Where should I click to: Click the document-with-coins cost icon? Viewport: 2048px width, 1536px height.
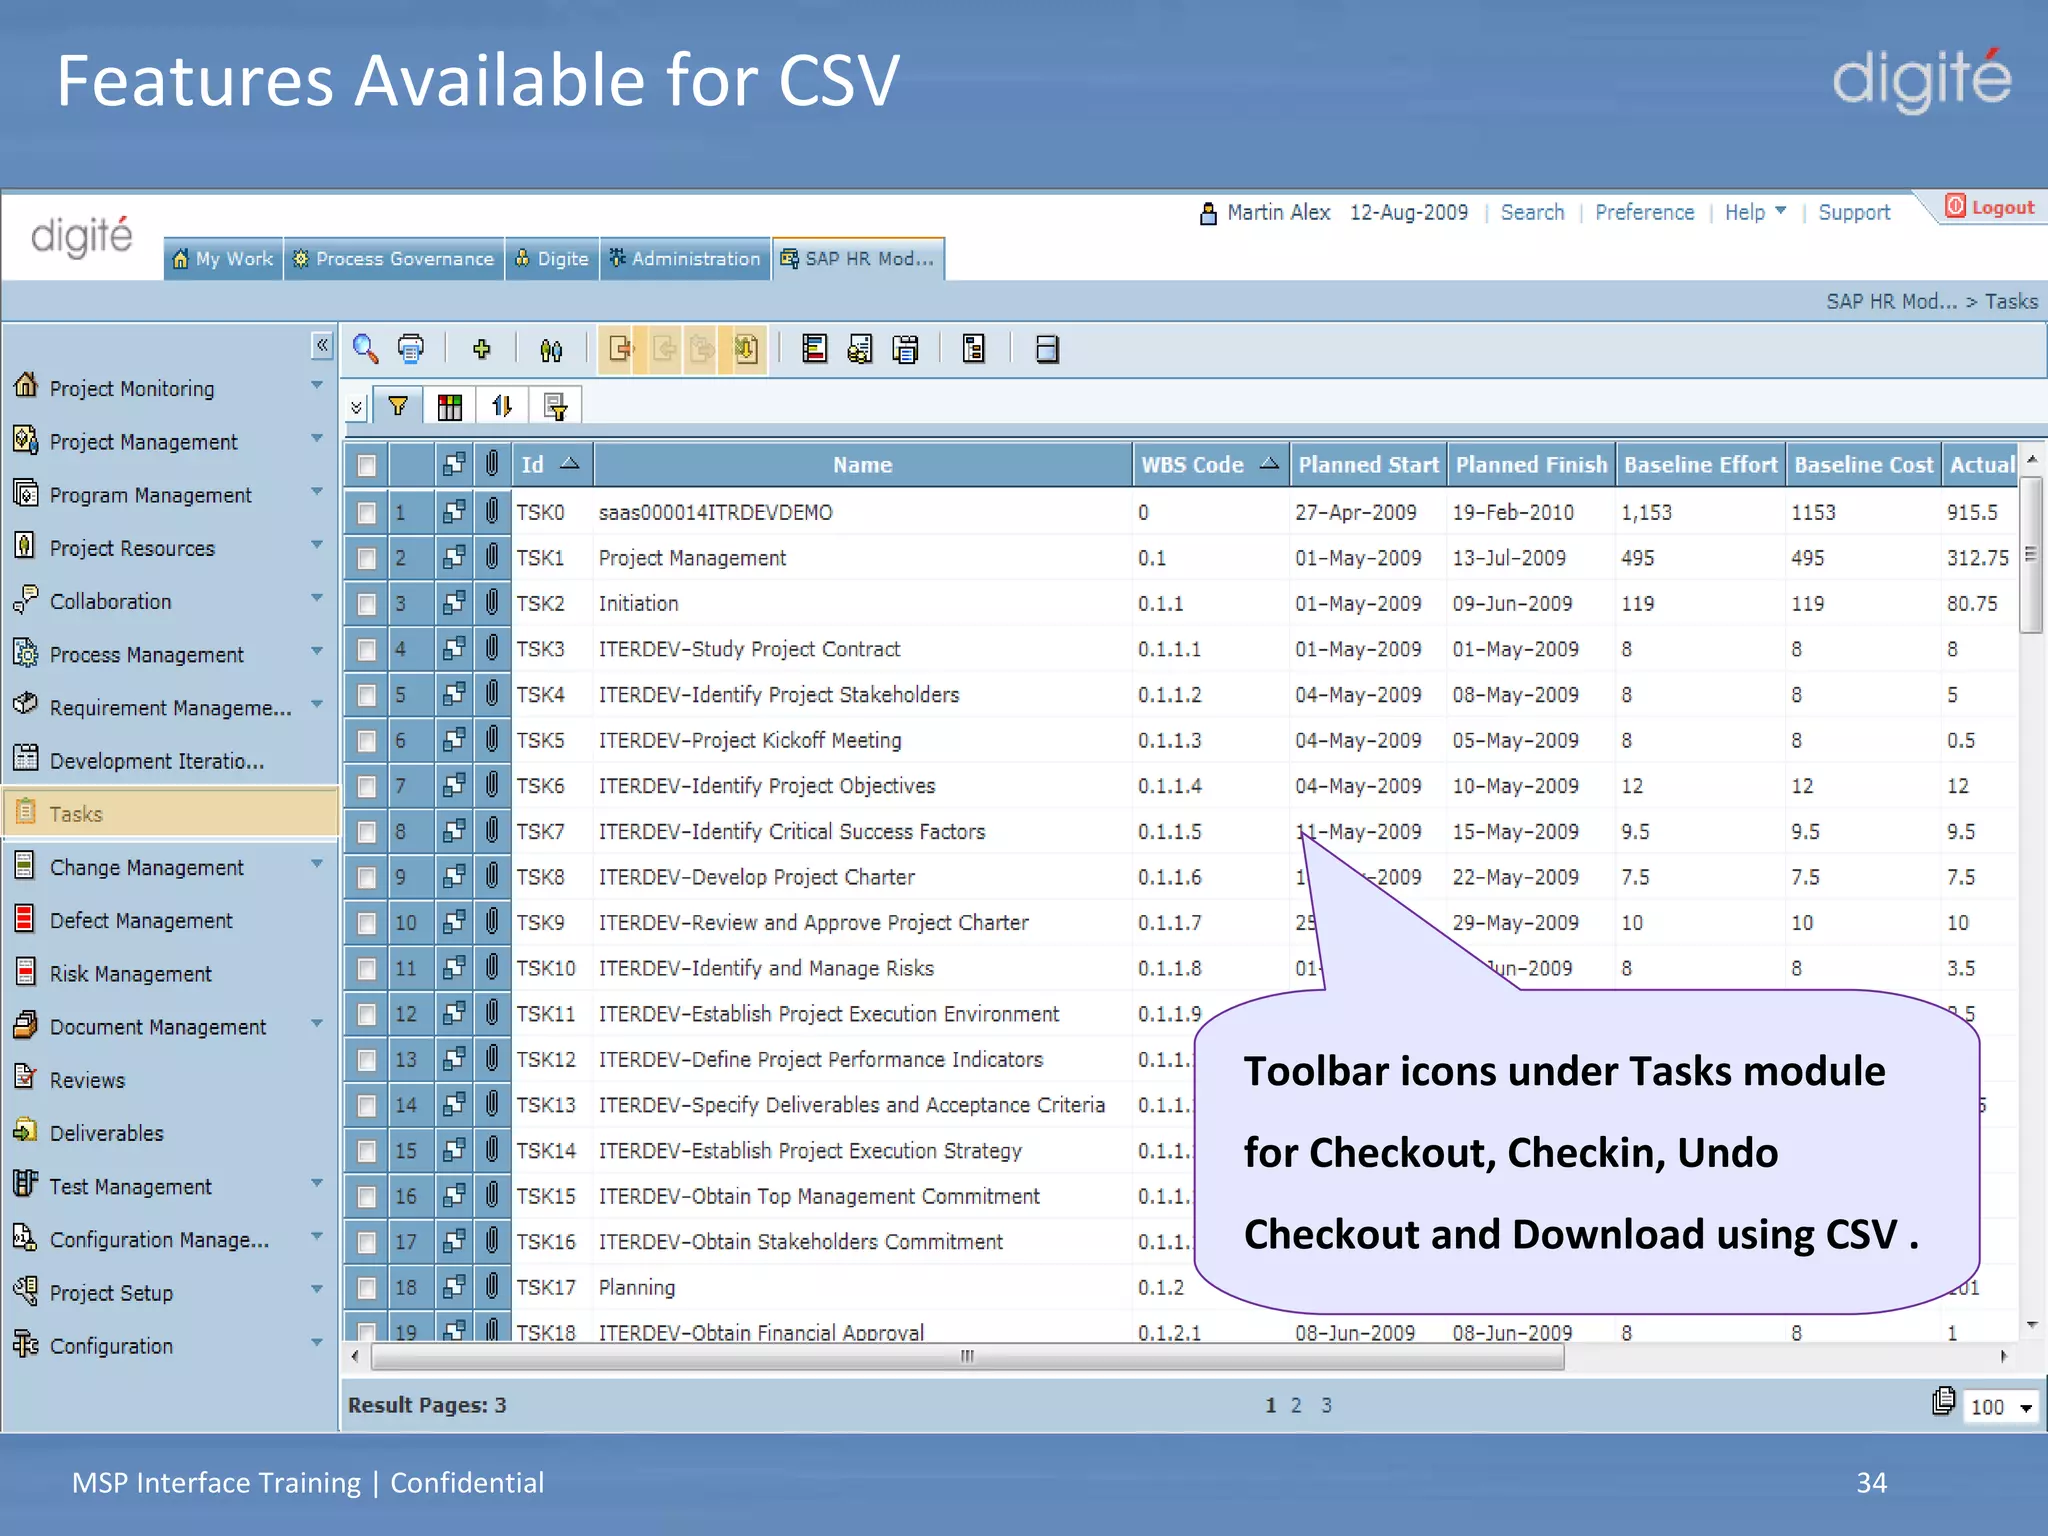pyautogui.click(x=860, y=349)
